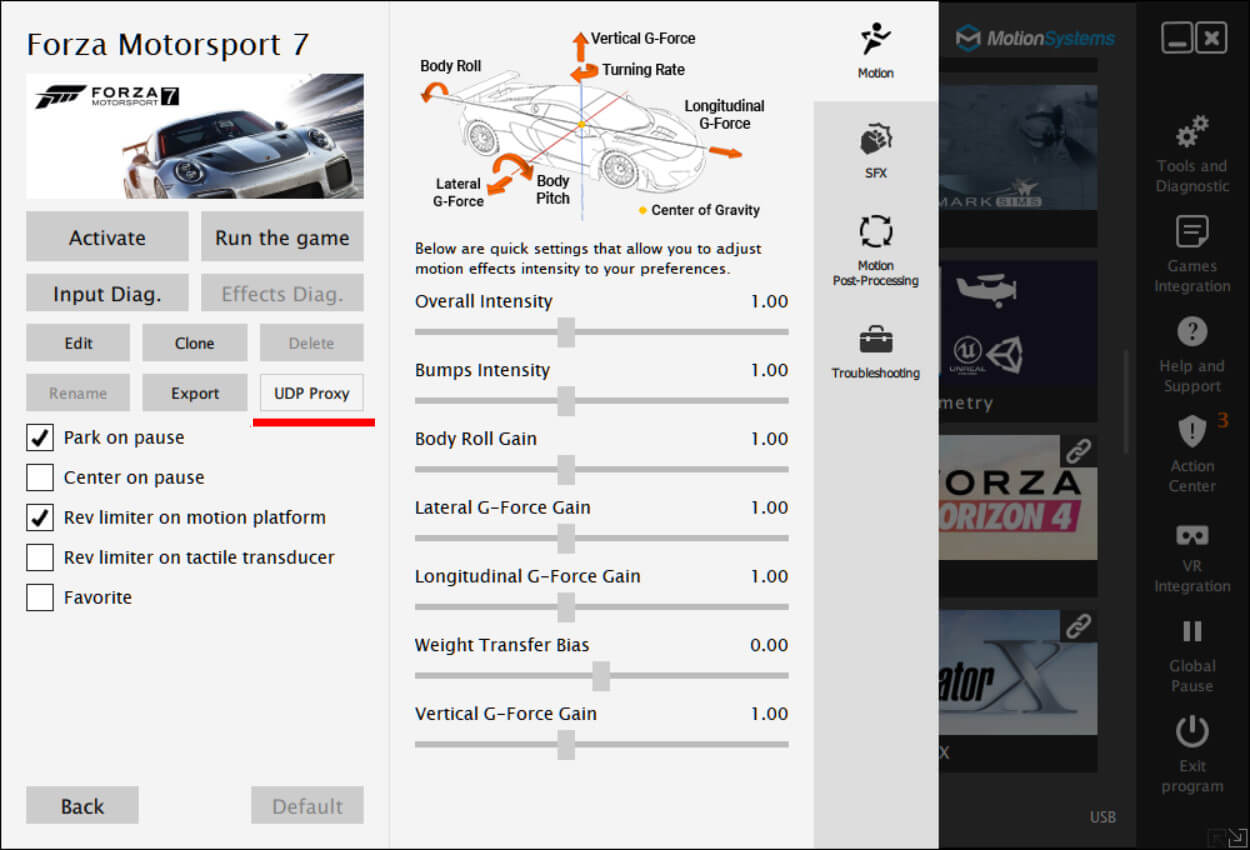Enable Rev limiter on tactile transducer

40,557
